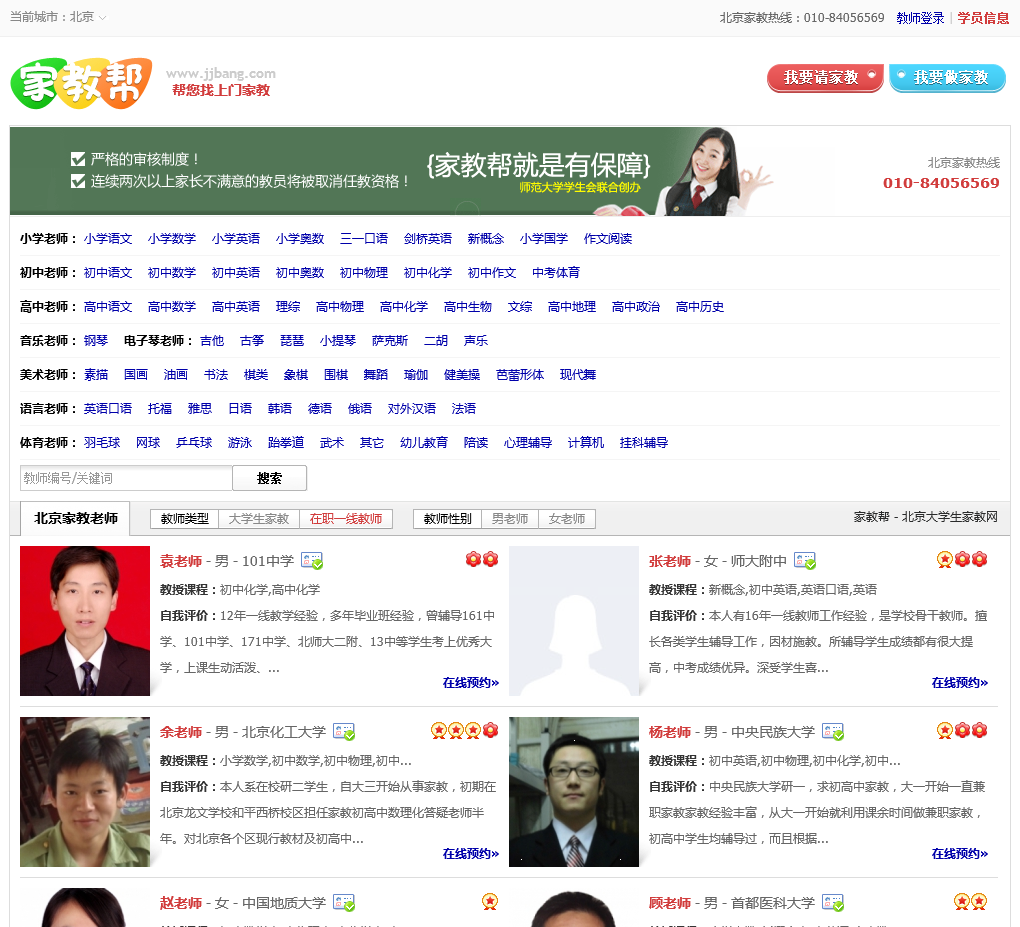Select 羽毛球 sports link
Screen dimensions: 1020x927
pos(102,442)
